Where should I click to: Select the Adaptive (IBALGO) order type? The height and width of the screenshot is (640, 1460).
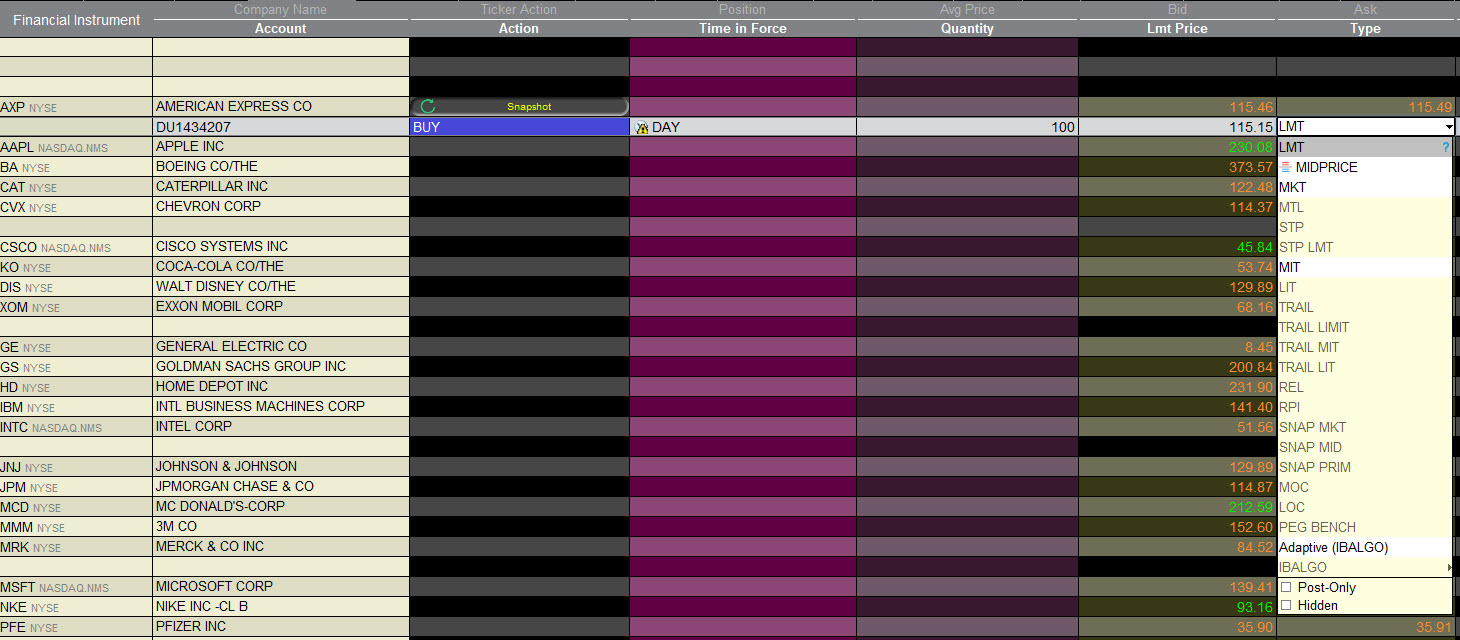[x=1364, y=547]
